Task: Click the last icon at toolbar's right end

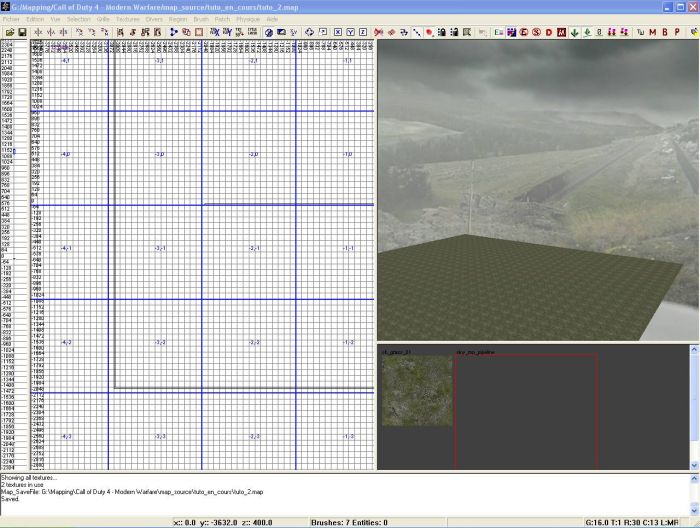Action: tap(694, 32)
